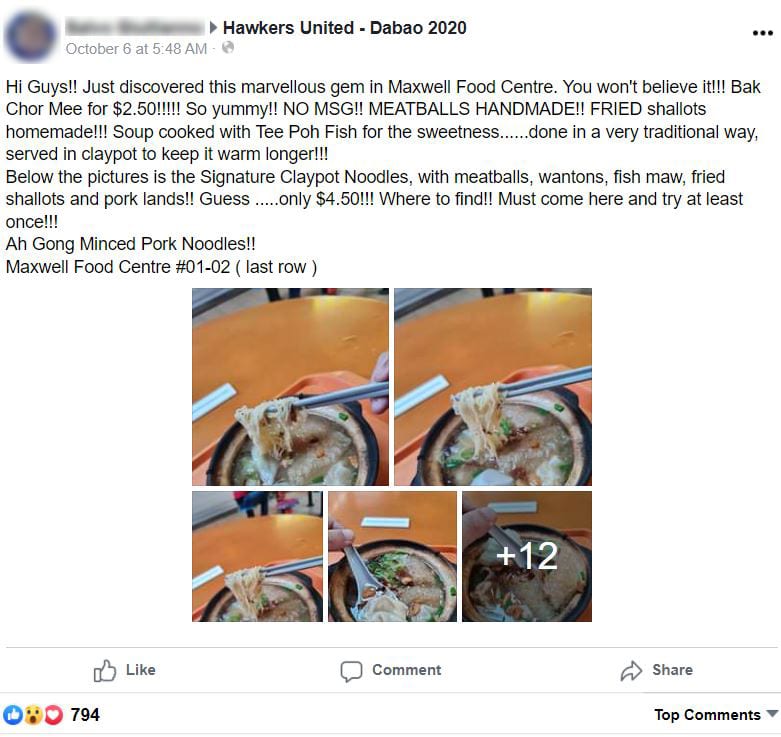Image resolution: width=781 pixels, height=737 pixels.
Task: Open the Hawkers United - Dabao 2020 group
Action: coord(344,27)
